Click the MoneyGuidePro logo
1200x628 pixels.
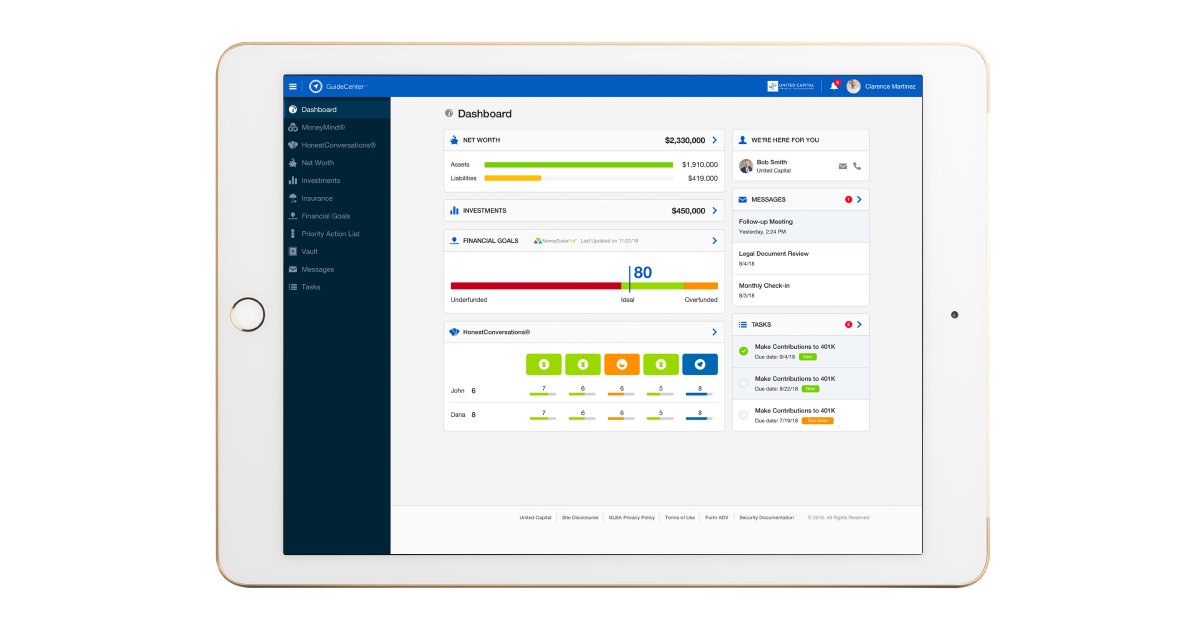[555, 241]
